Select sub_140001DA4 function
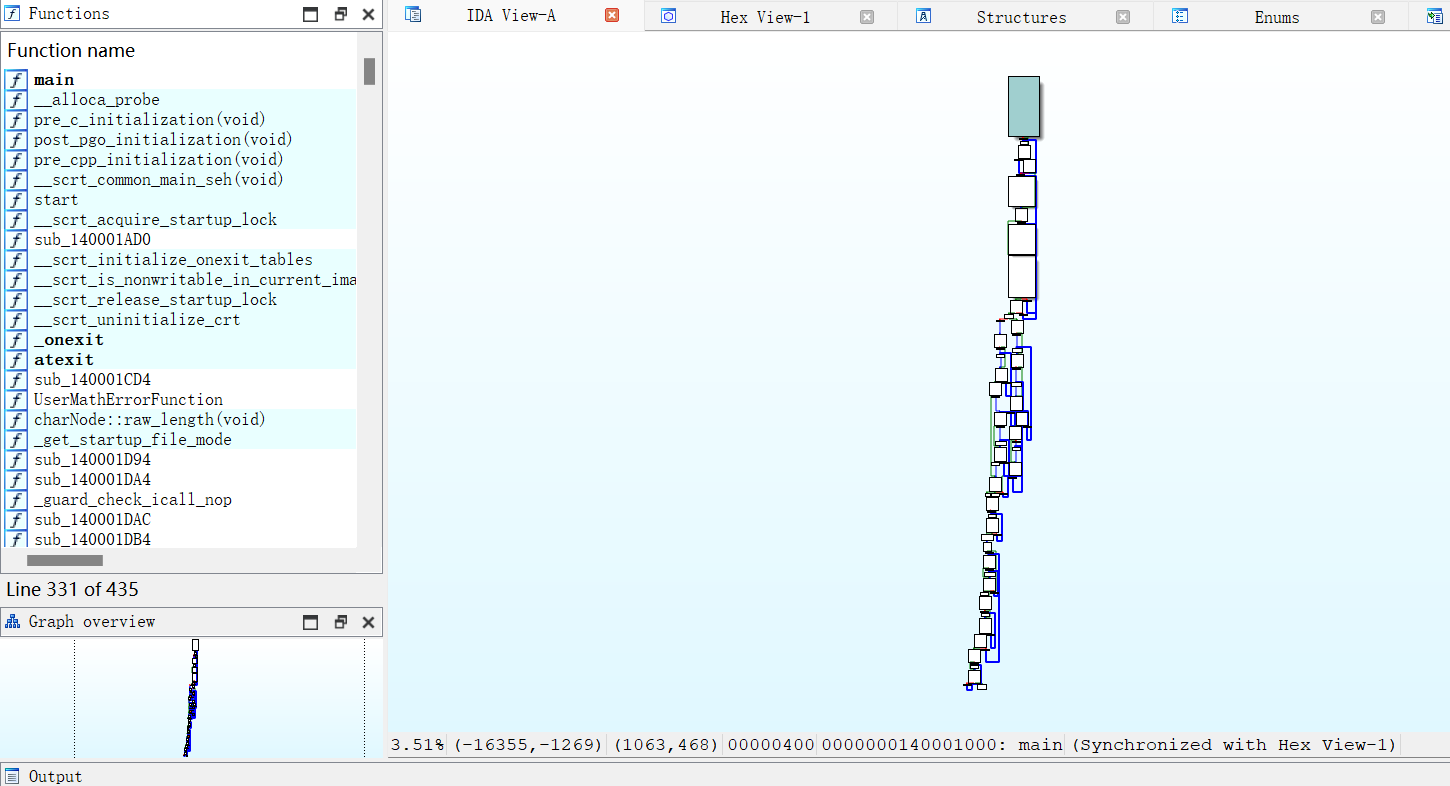Image resolution: width=1450 pixels, height=786 pixels. pos(180,480)
